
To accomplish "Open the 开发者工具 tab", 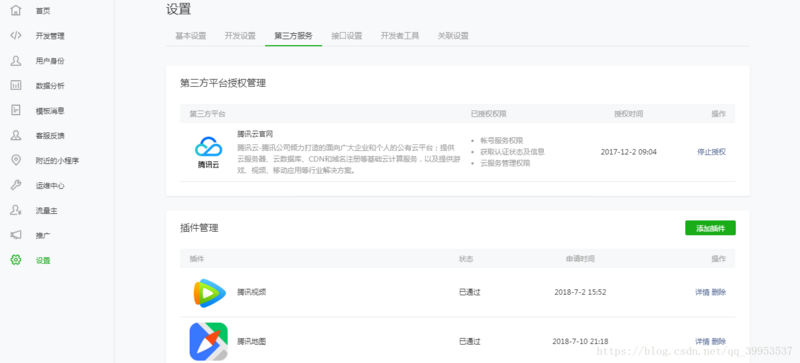I will click(400, 36).
